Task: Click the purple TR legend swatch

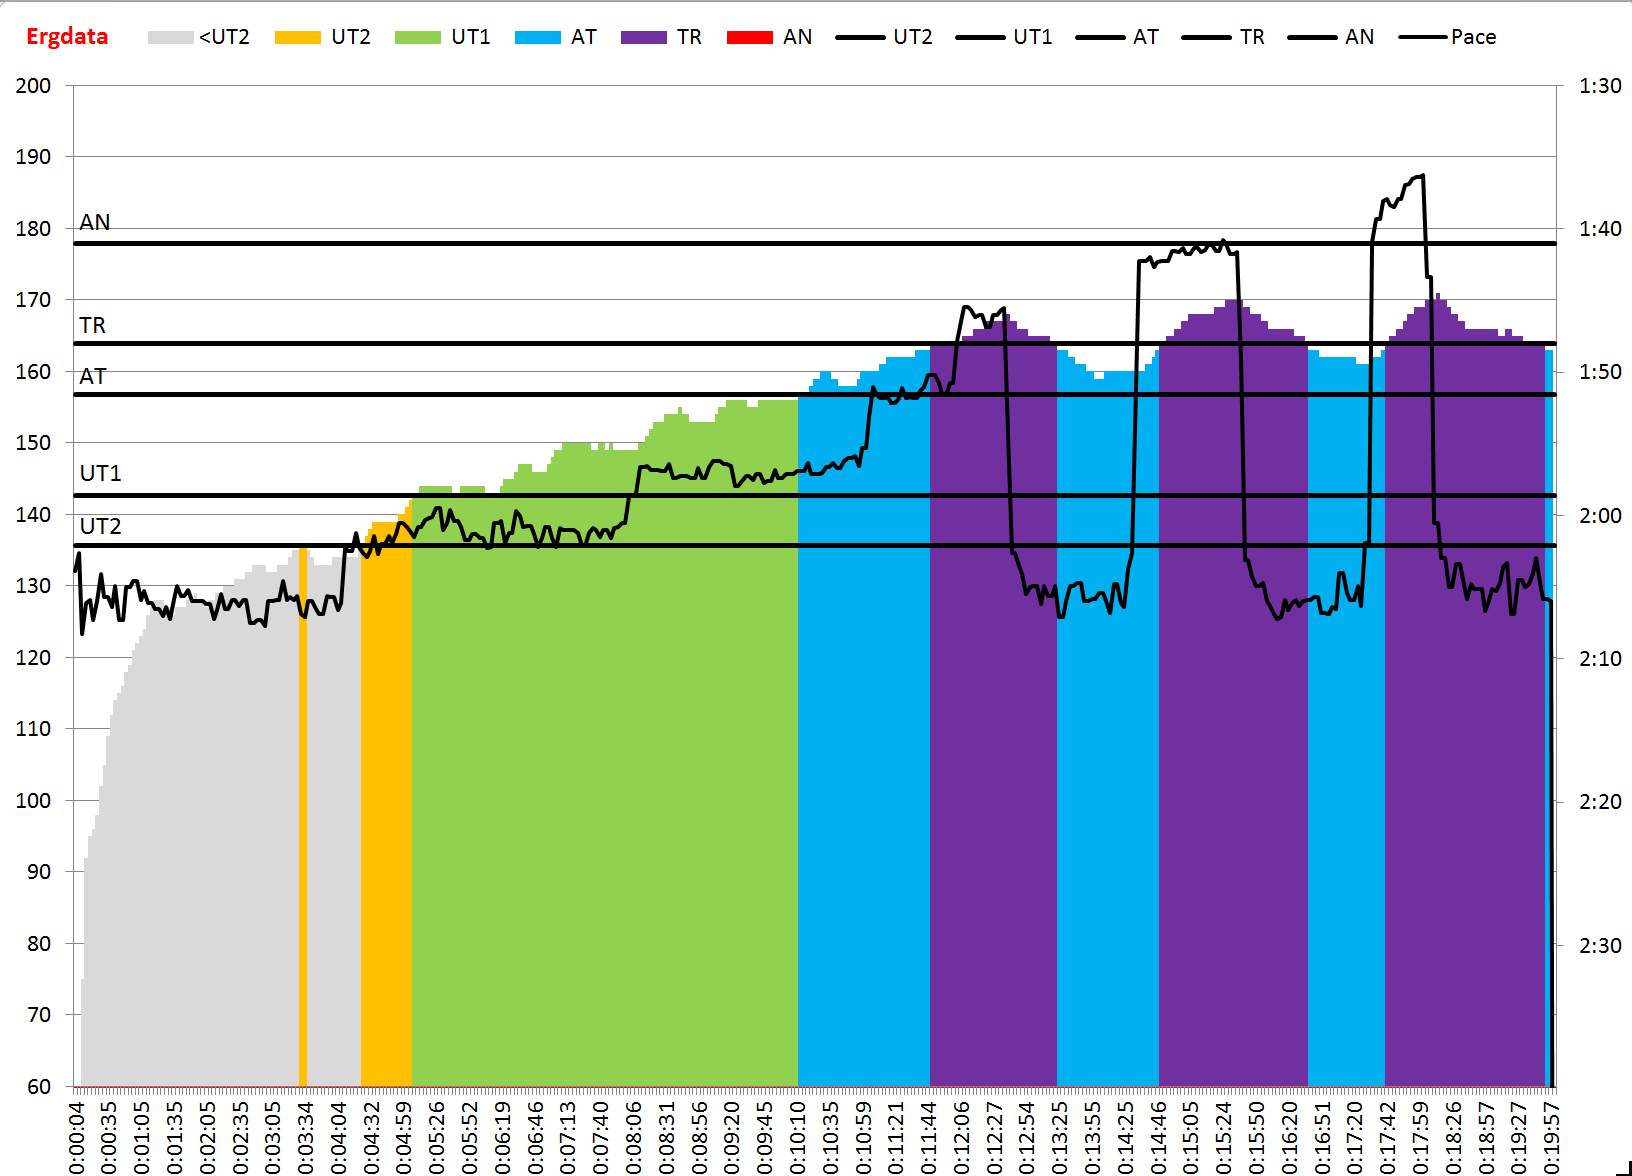Action: click(643, 38)
